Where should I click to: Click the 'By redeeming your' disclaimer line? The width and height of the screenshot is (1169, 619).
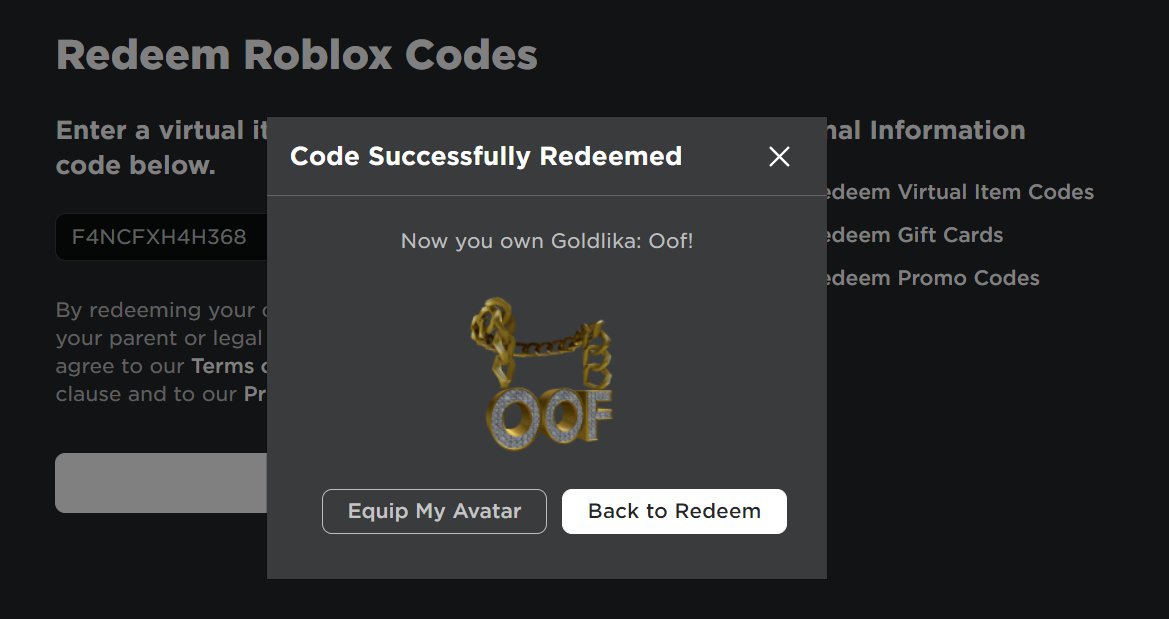161,310
